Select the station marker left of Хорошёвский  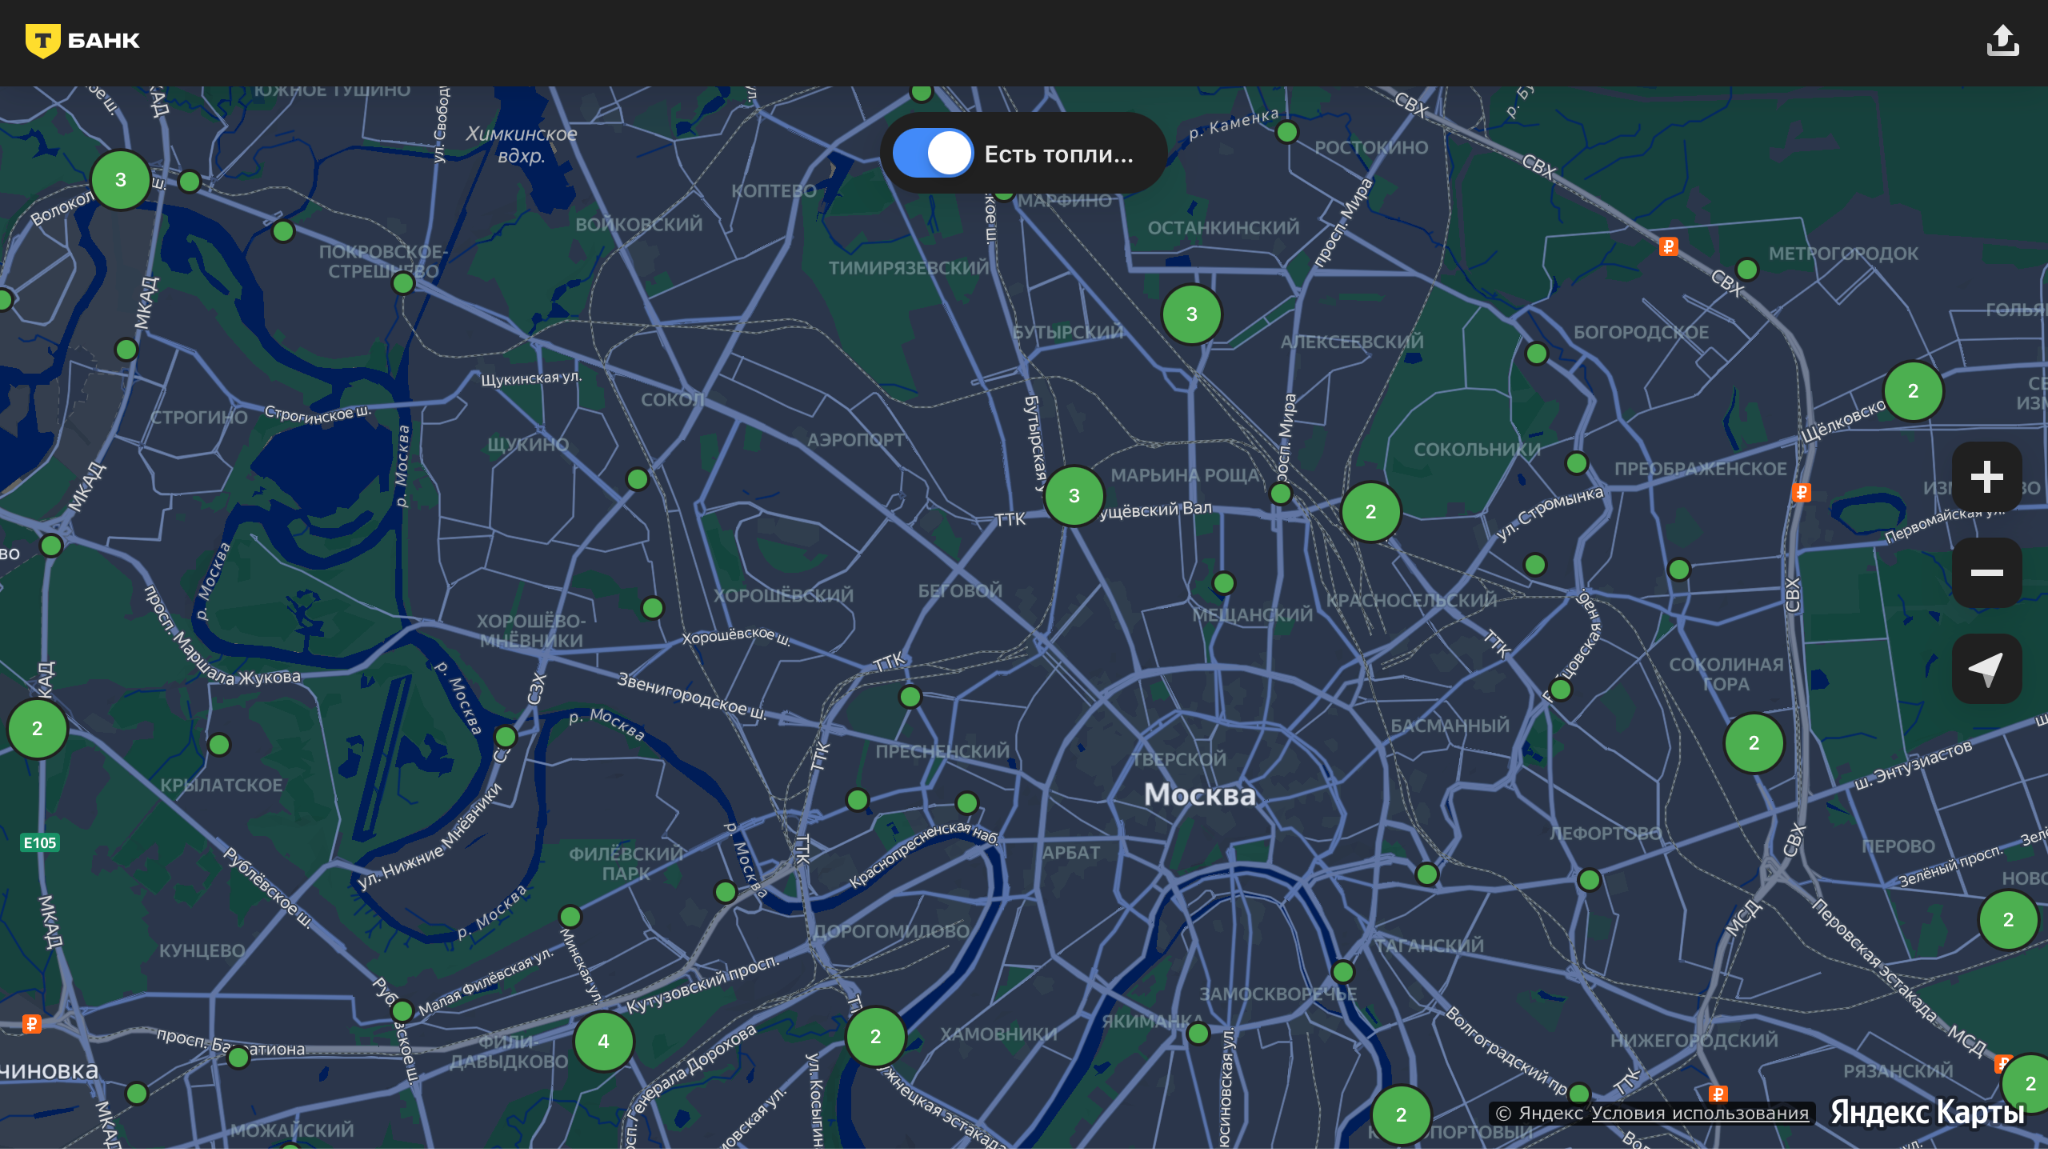(x=653, y=607)
